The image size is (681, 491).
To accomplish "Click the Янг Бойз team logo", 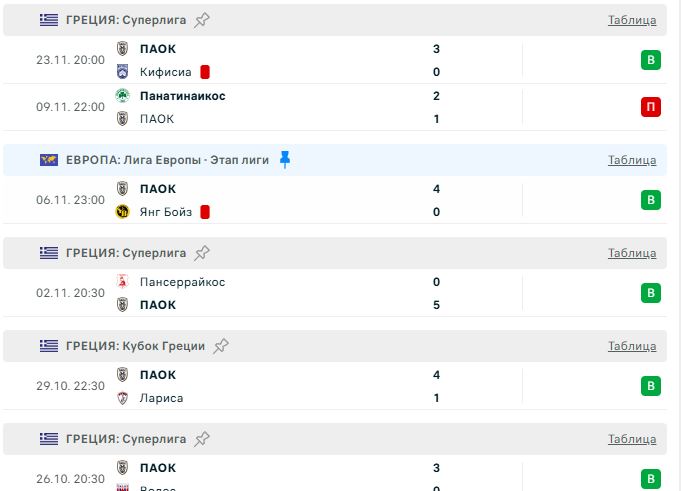I will 122,212.
